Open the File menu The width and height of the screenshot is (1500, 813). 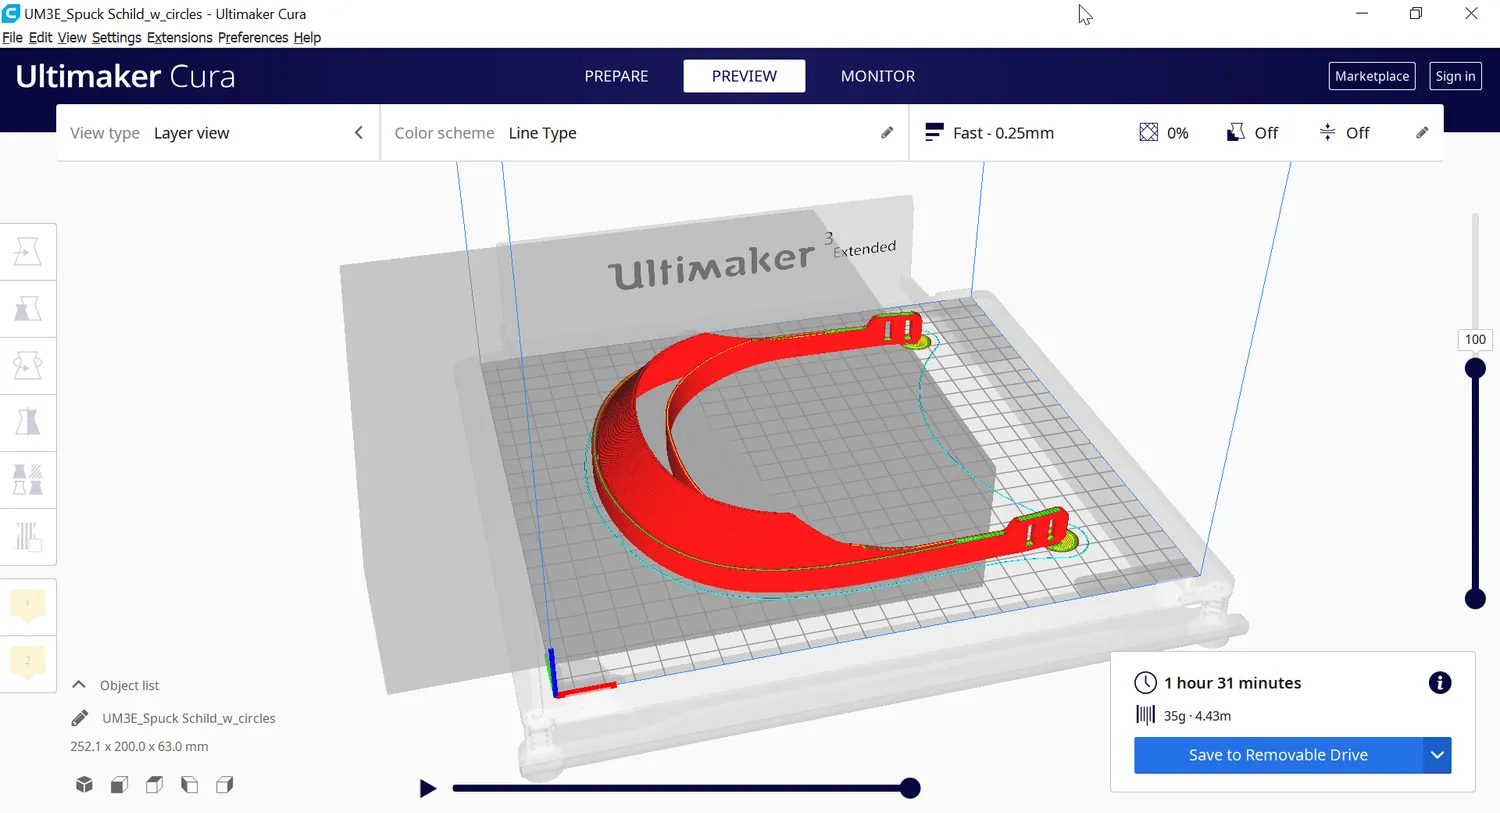click(12, 38)
